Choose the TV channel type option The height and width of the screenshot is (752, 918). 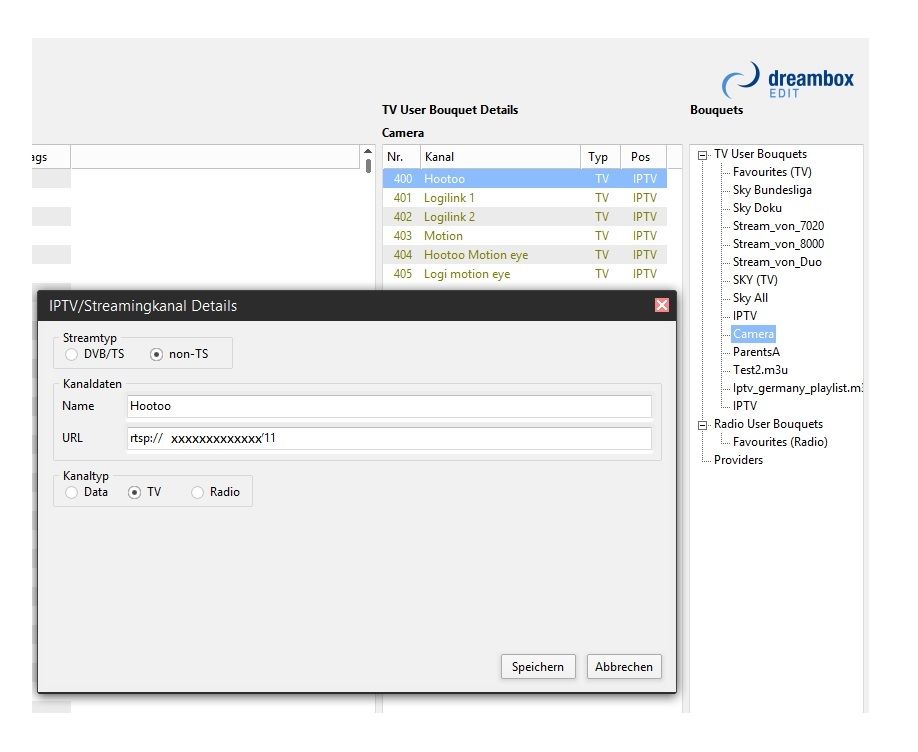tap(135, 493)
